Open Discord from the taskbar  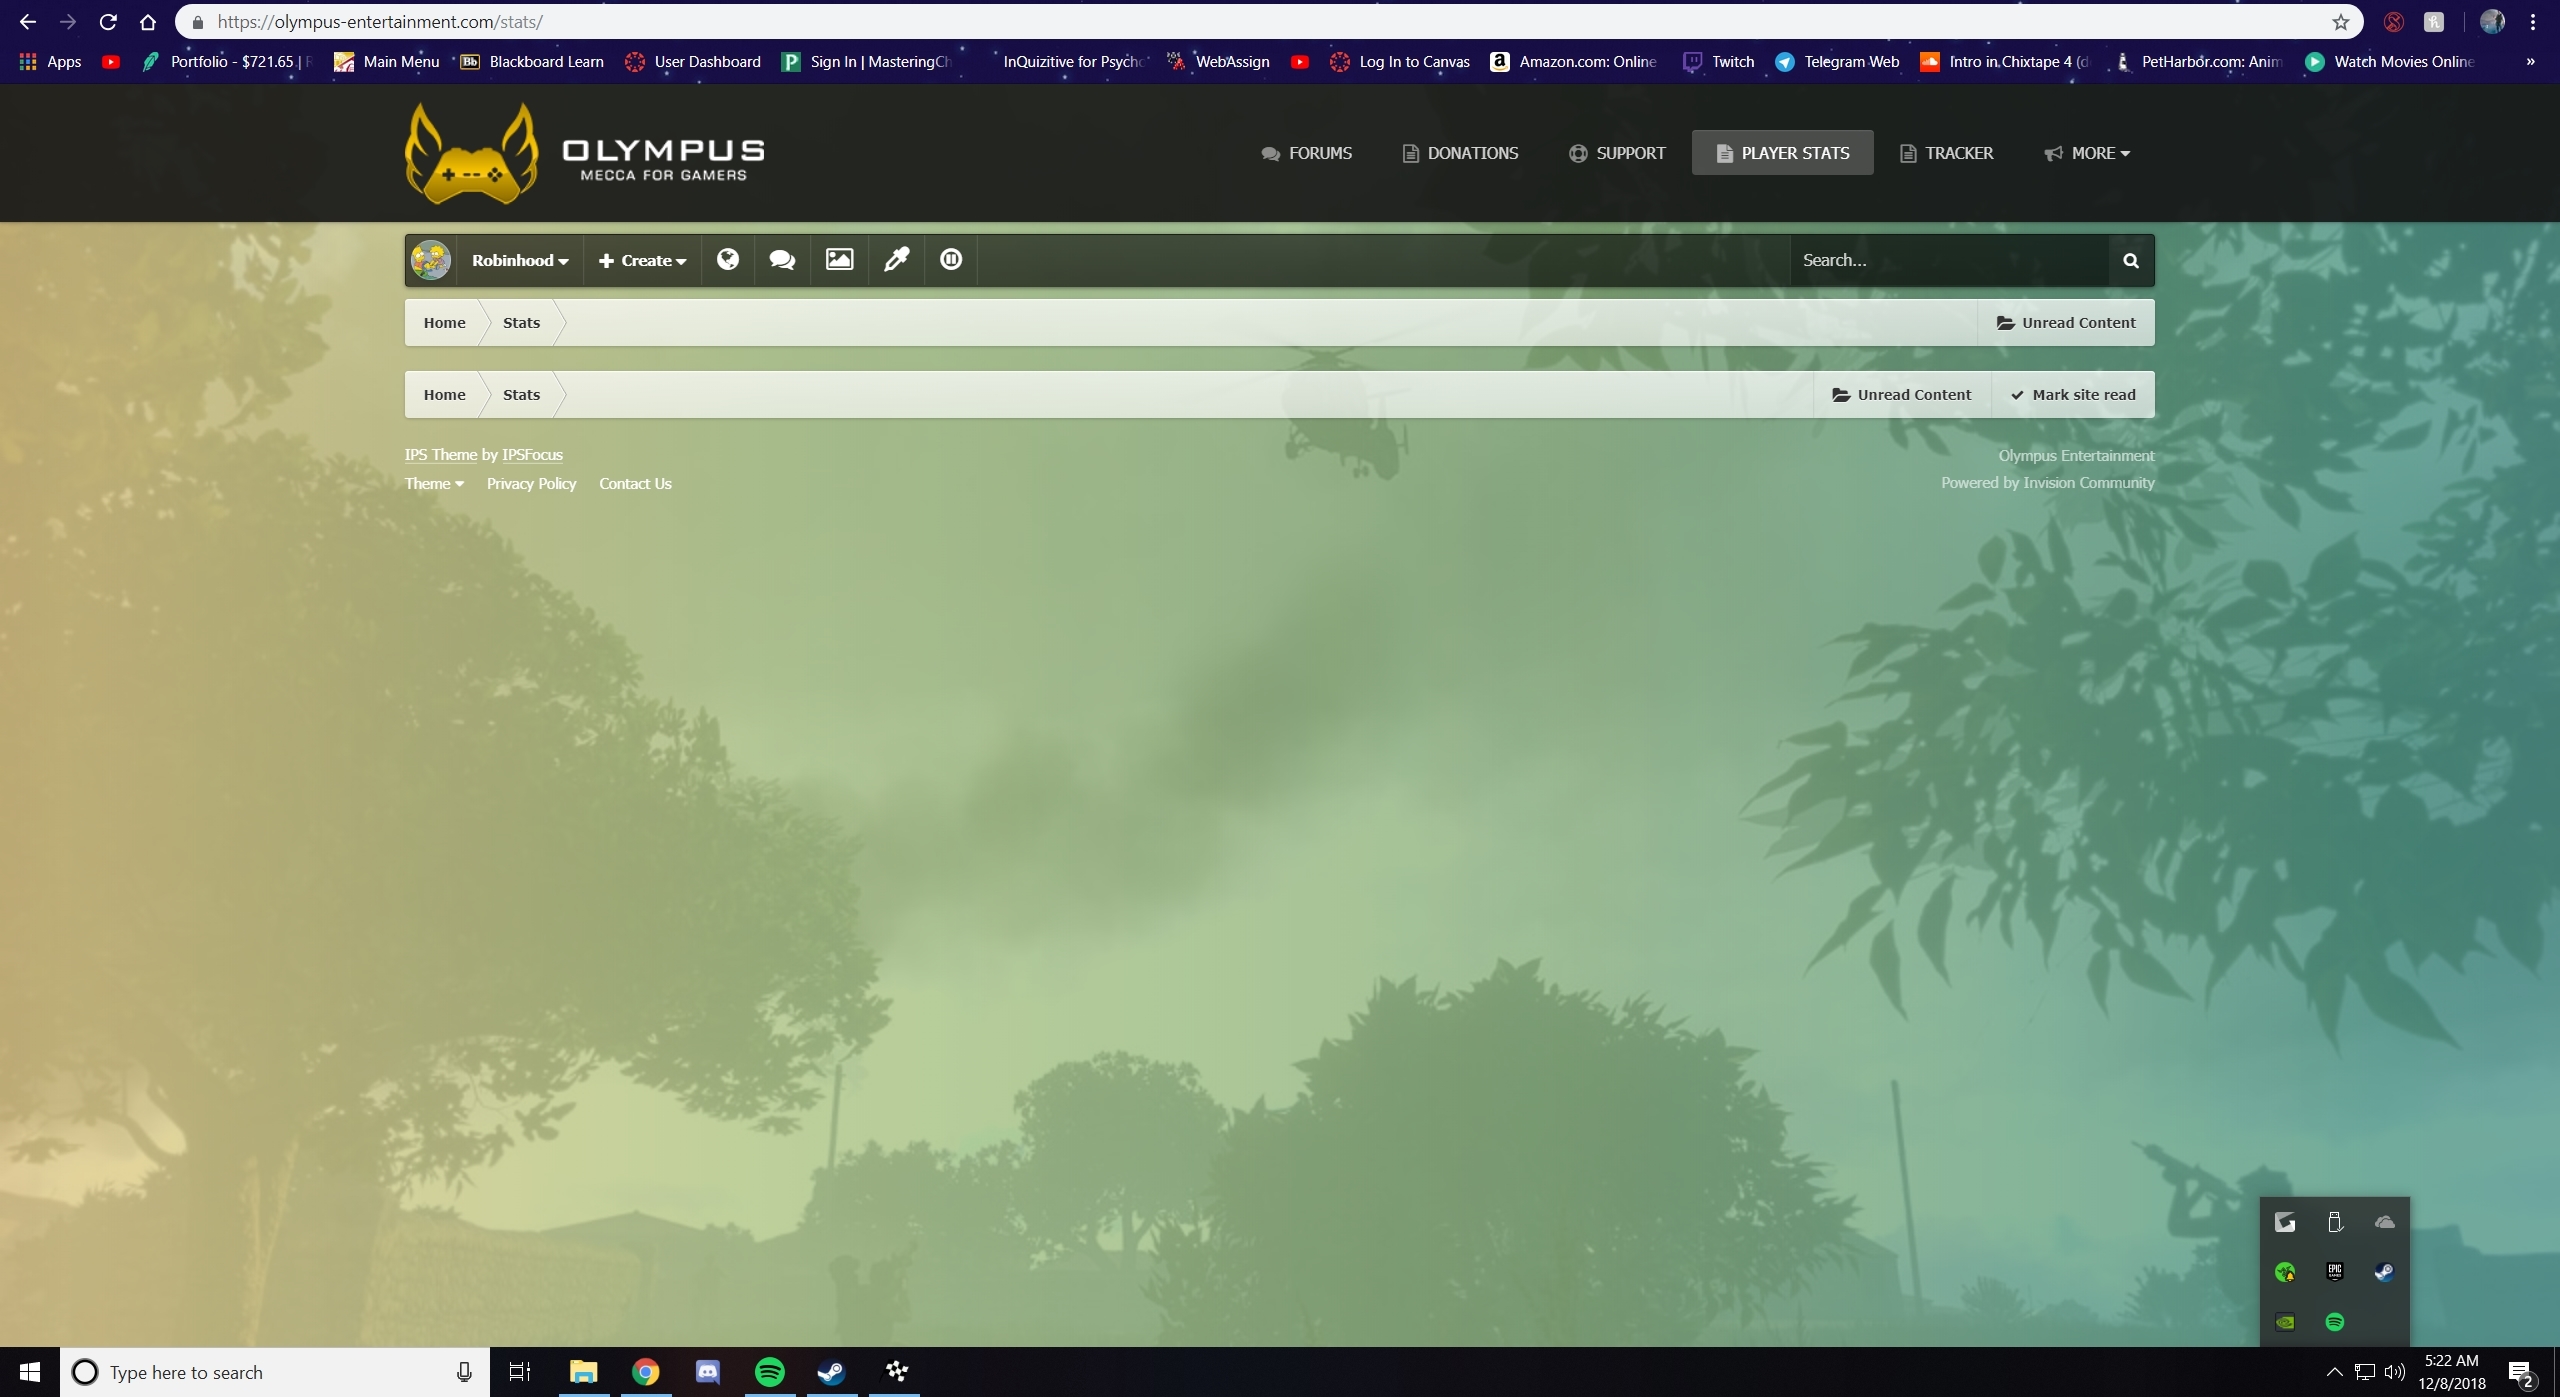point(707,1372)
